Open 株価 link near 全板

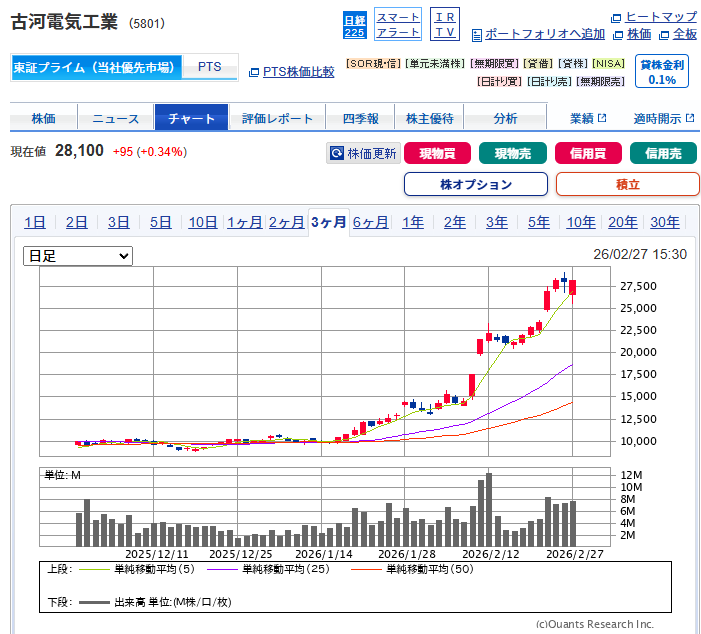639,34
